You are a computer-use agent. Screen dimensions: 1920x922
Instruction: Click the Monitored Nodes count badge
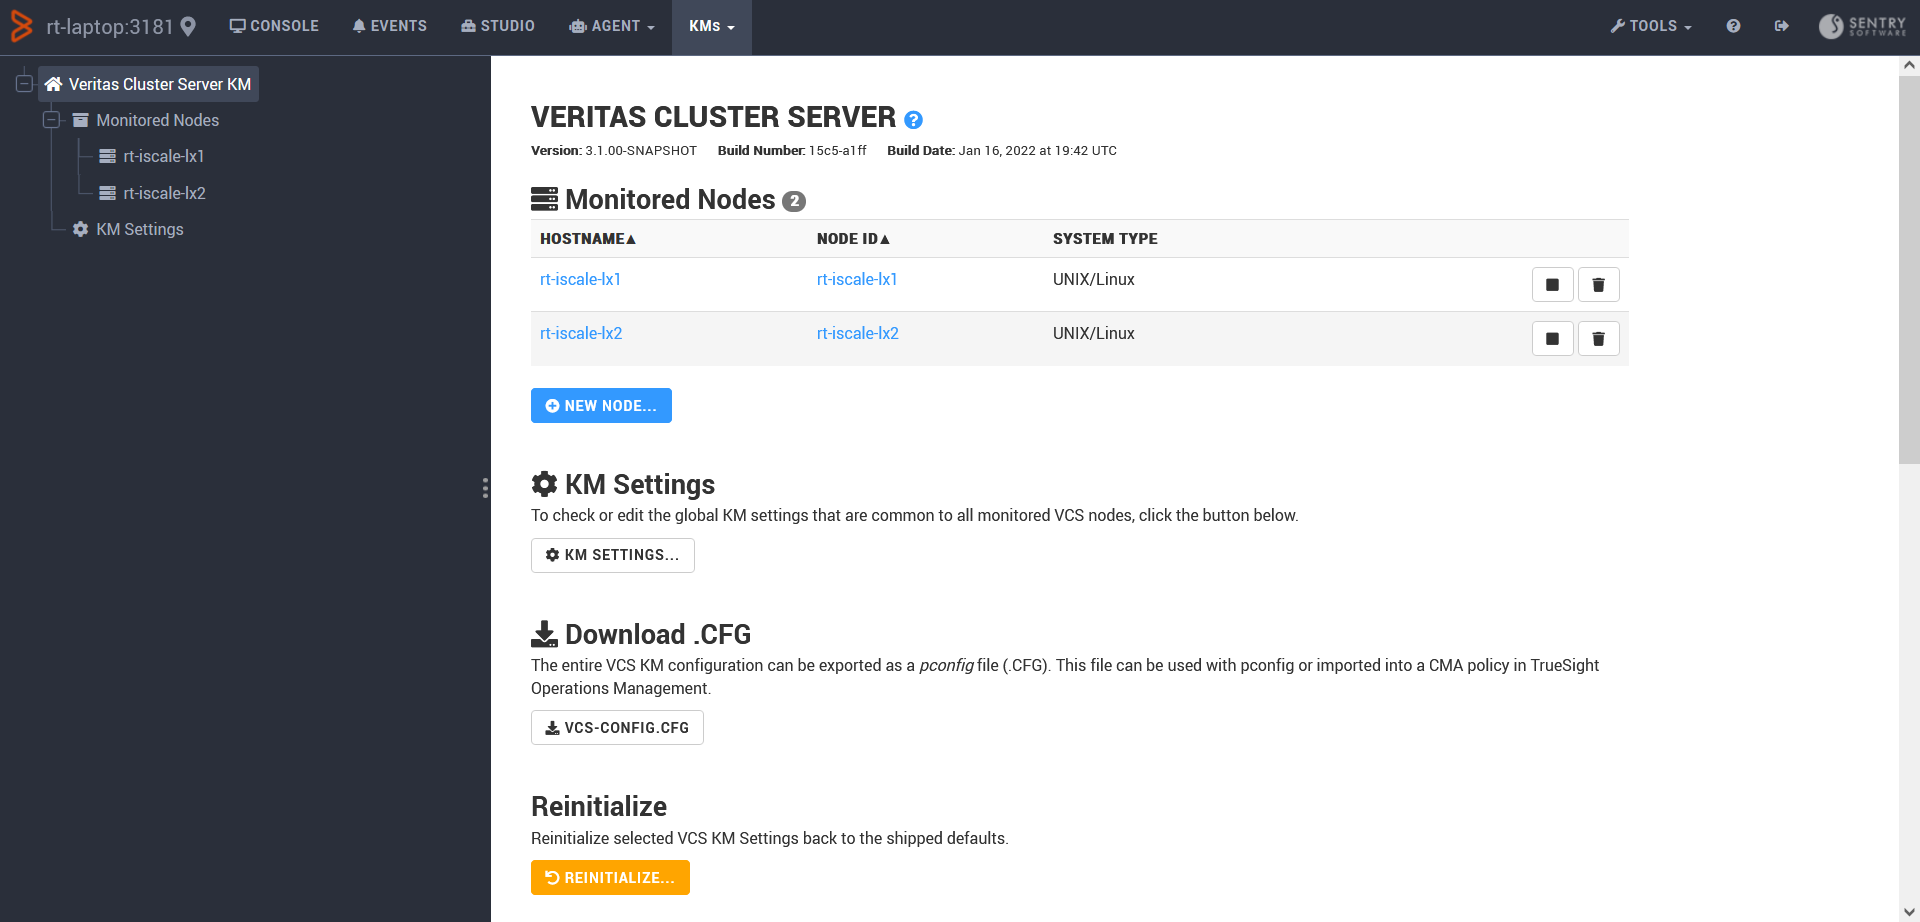(793, 201)
